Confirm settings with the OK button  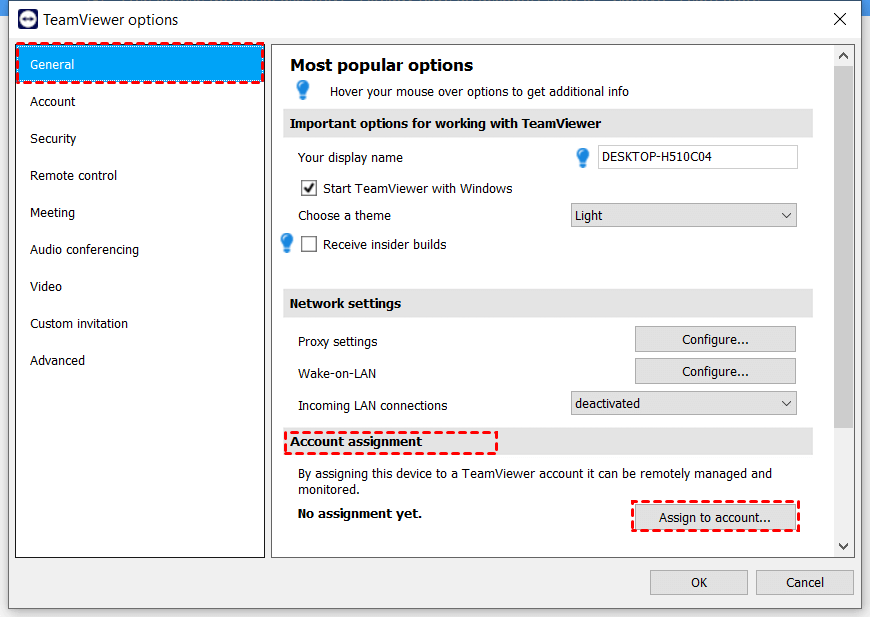click(698, 583)
